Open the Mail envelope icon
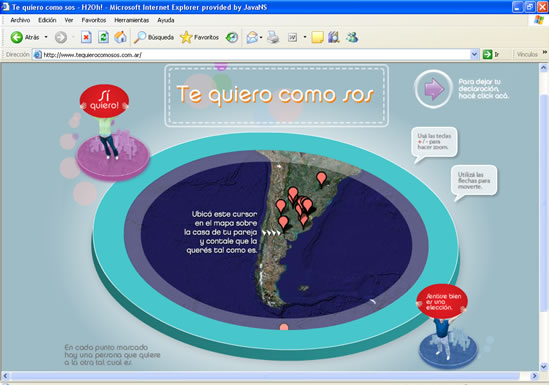 tap(252, 37)
